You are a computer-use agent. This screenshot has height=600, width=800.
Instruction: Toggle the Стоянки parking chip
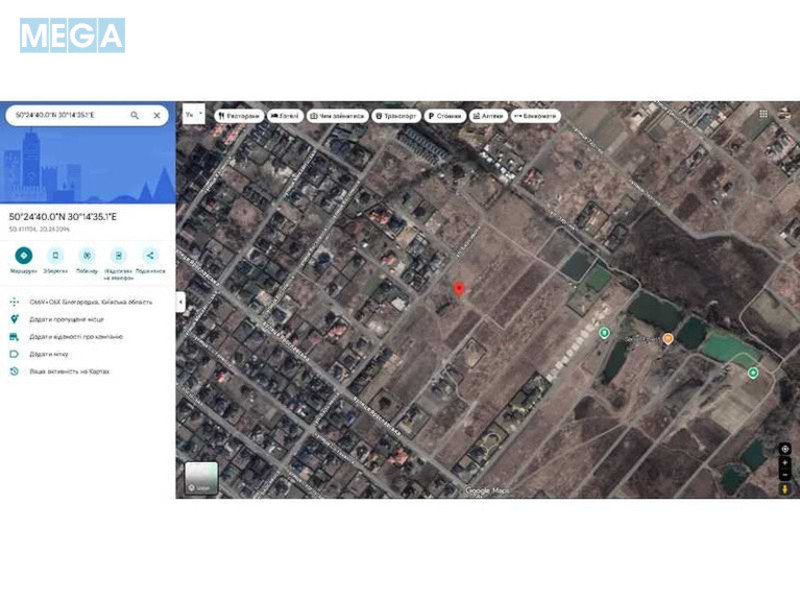coord(445,115)
